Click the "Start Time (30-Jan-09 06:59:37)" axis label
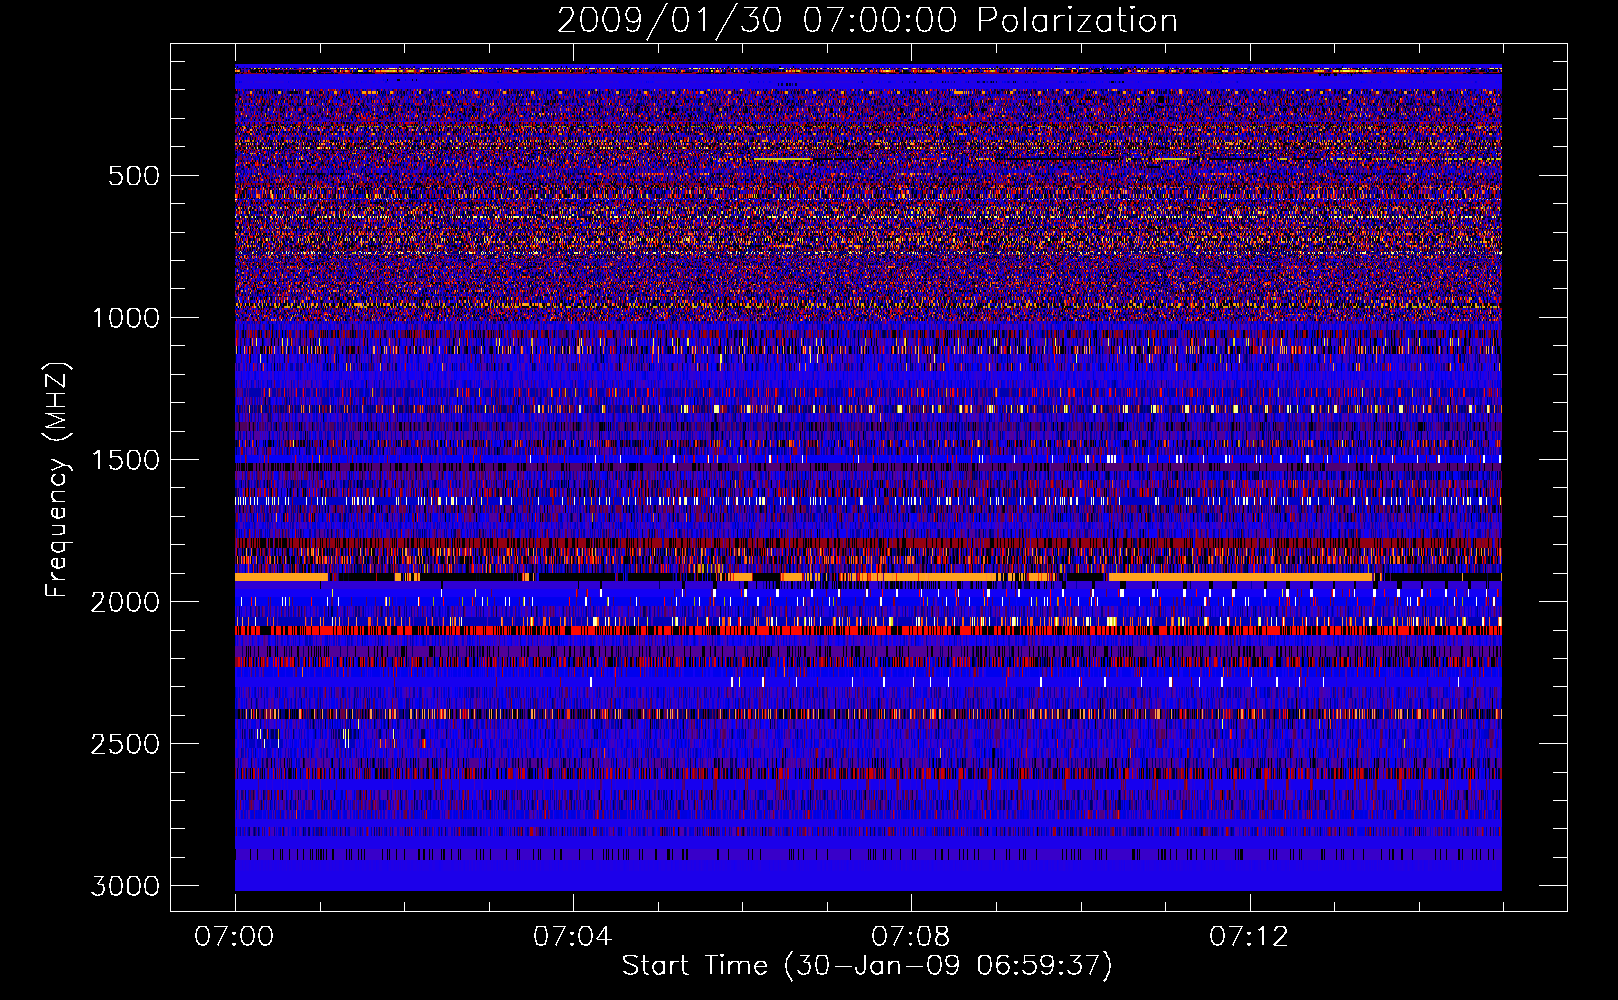1618x1000 pixels. pos(867,965)
